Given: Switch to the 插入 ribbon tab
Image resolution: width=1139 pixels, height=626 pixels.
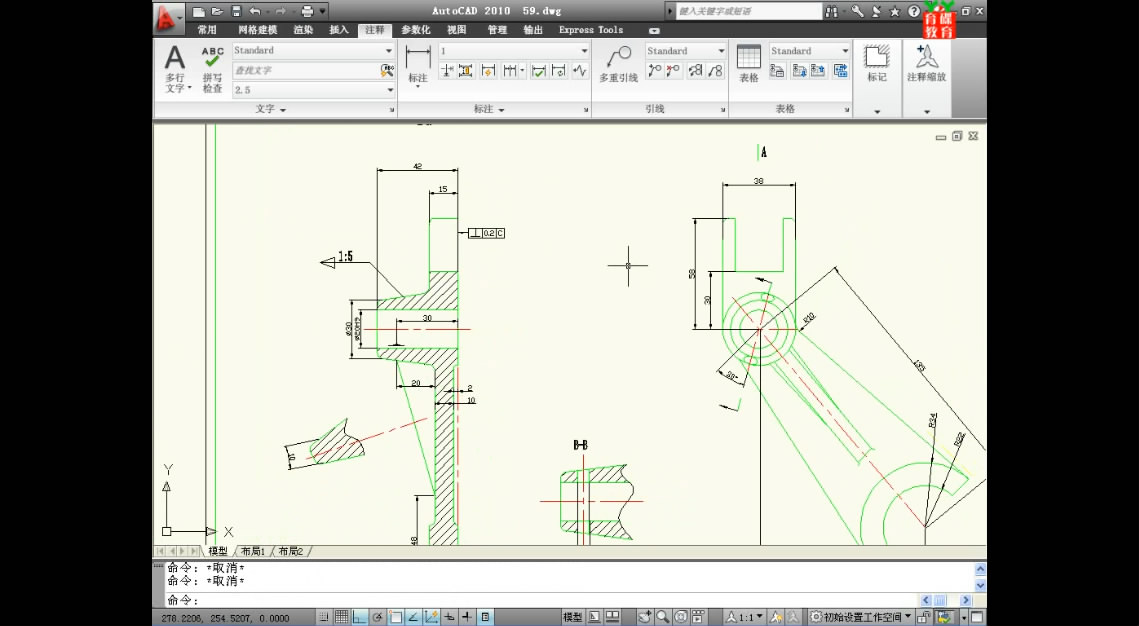Looking at the screenshot, I should (x=339, y=30).
